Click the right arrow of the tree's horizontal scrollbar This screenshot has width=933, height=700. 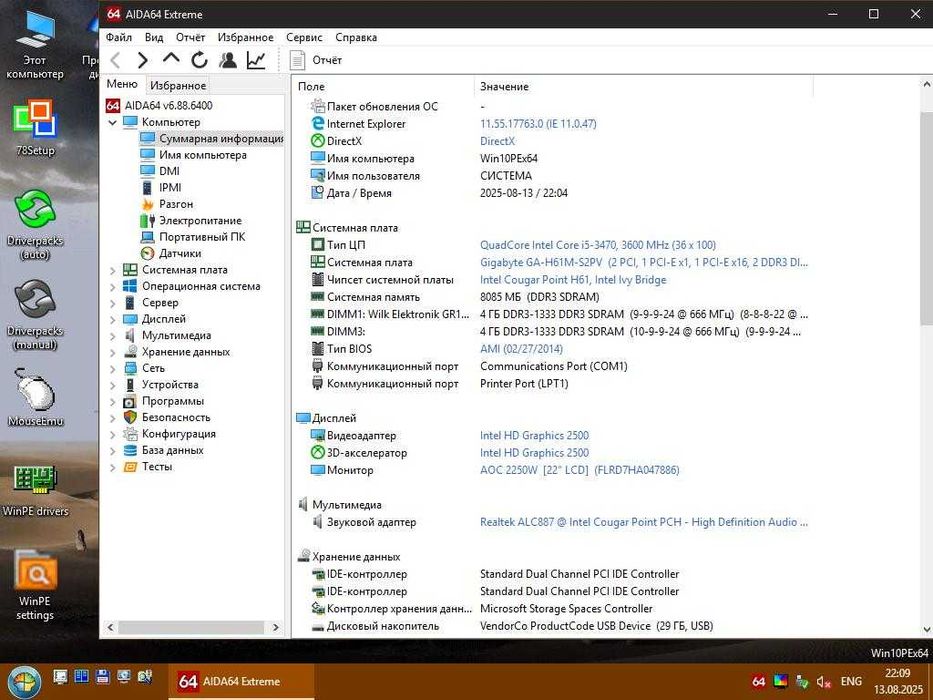coord(275,627)
